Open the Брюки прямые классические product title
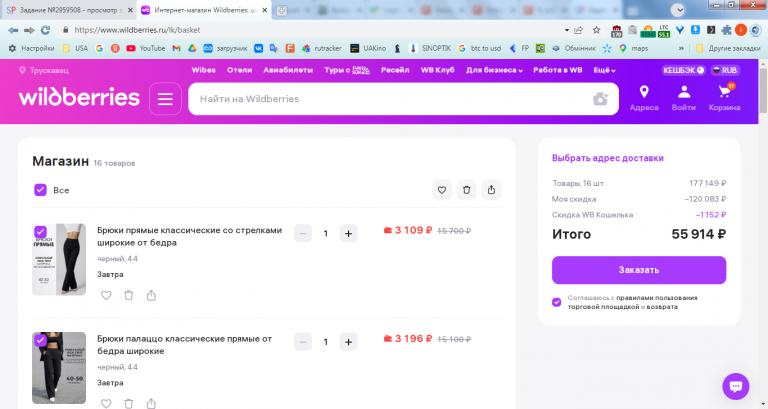The image size is (768, 409). (190, 236)
